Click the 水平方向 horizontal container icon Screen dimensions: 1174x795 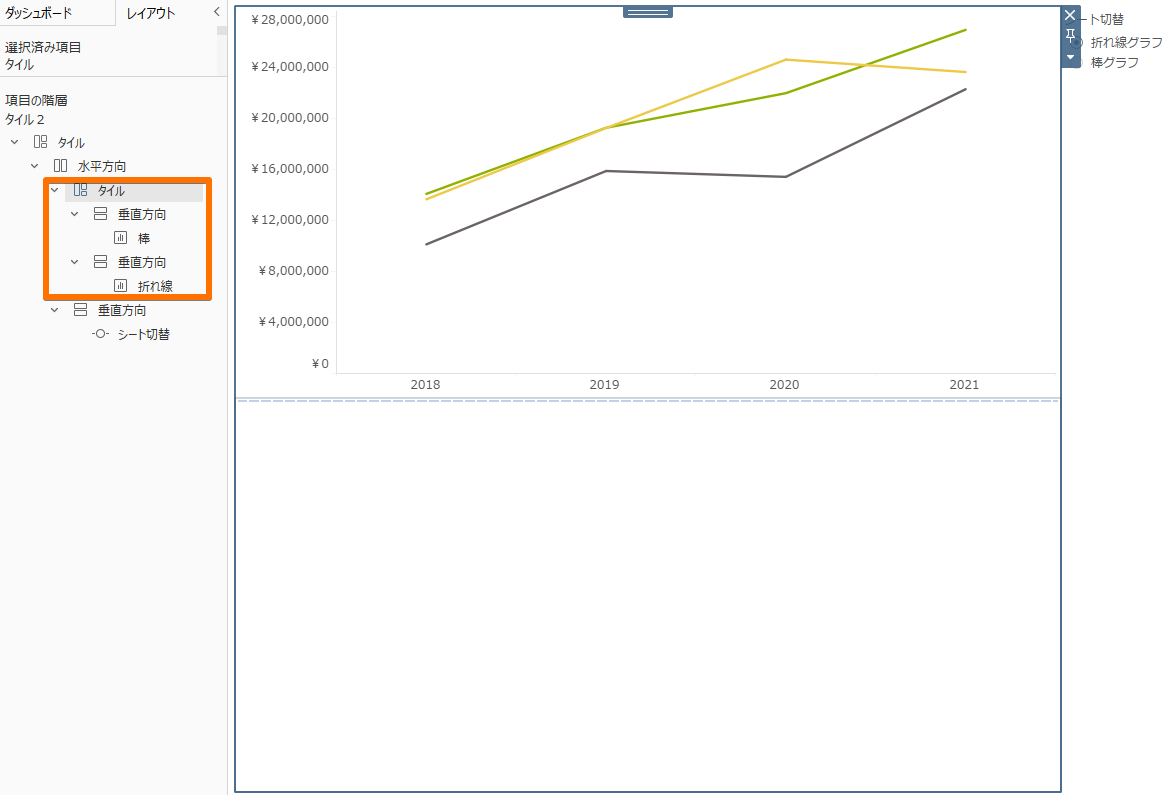tap(61, 165)
